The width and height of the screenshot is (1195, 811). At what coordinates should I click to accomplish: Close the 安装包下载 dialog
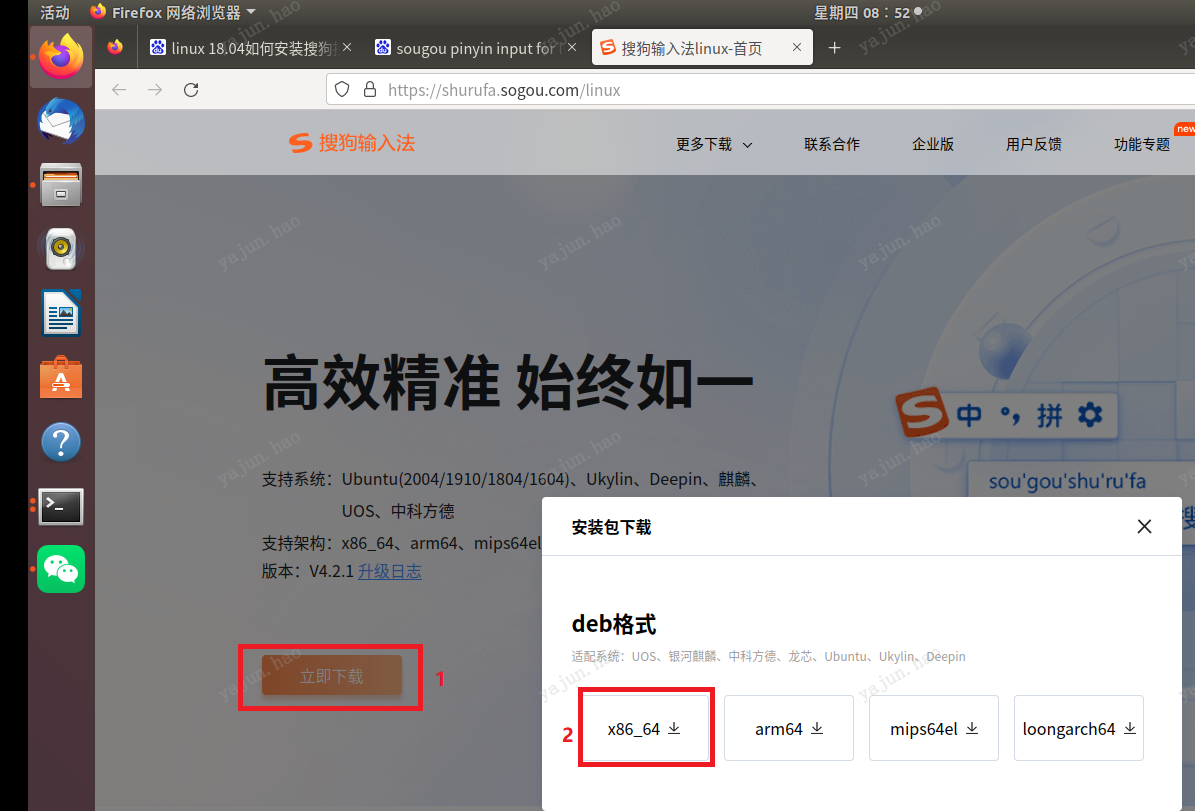[1144, 527]
